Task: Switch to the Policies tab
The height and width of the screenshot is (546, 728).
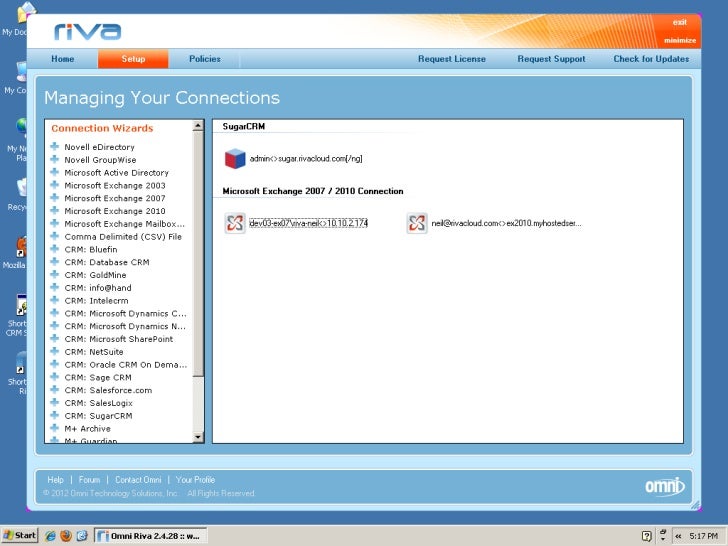Action: (x=205, y=59)
